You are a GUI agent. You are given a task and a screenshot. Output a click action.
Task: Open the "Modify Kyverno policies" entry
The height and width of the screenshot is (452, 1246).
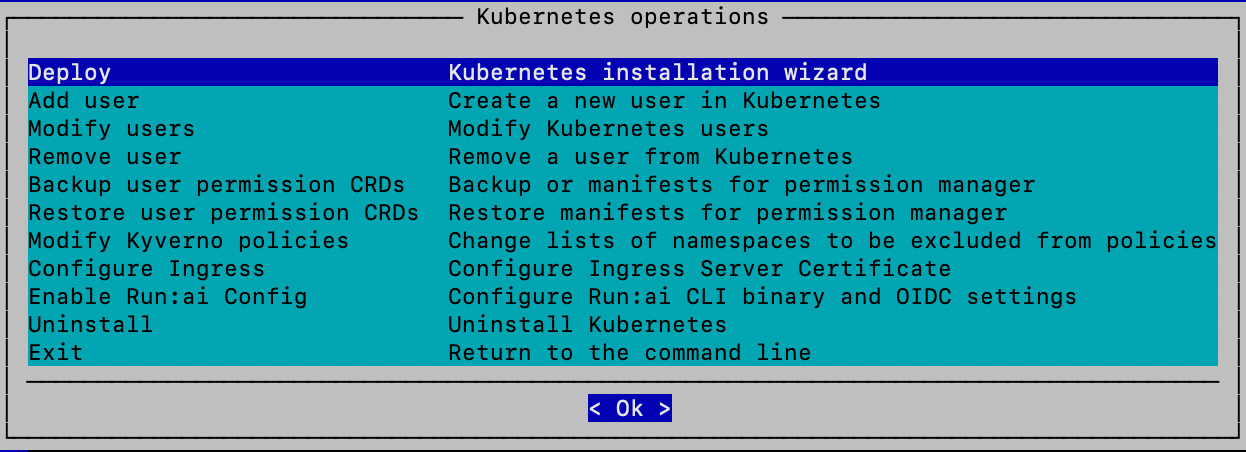point(188,241)
